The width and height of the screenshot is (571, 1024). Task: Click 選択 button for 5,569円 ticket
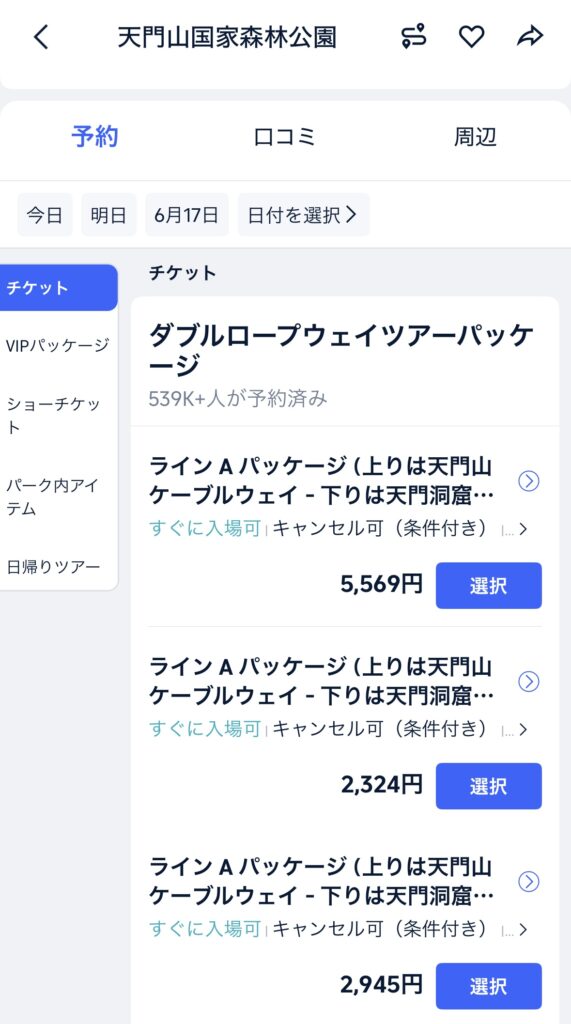(x=488, y=585)
